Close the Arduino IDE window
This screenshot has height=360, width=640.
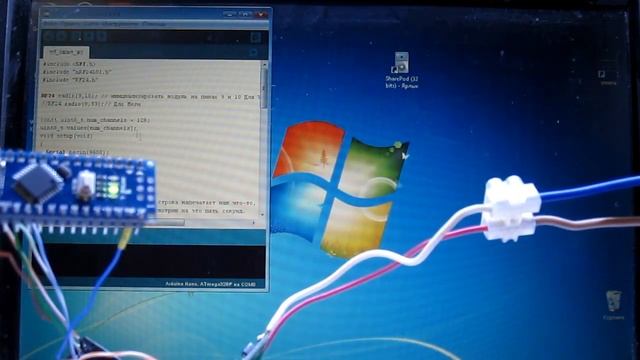click(x=261, y=14)
